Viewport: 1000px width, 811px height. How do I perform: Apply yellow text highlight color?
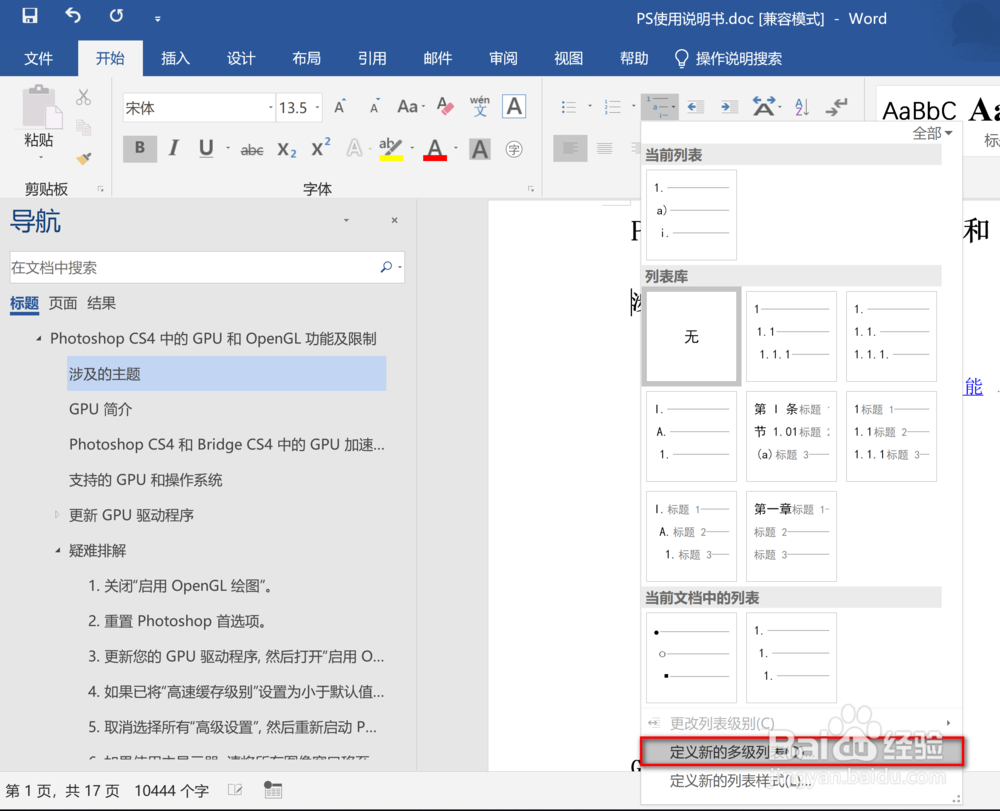[390, 149]
